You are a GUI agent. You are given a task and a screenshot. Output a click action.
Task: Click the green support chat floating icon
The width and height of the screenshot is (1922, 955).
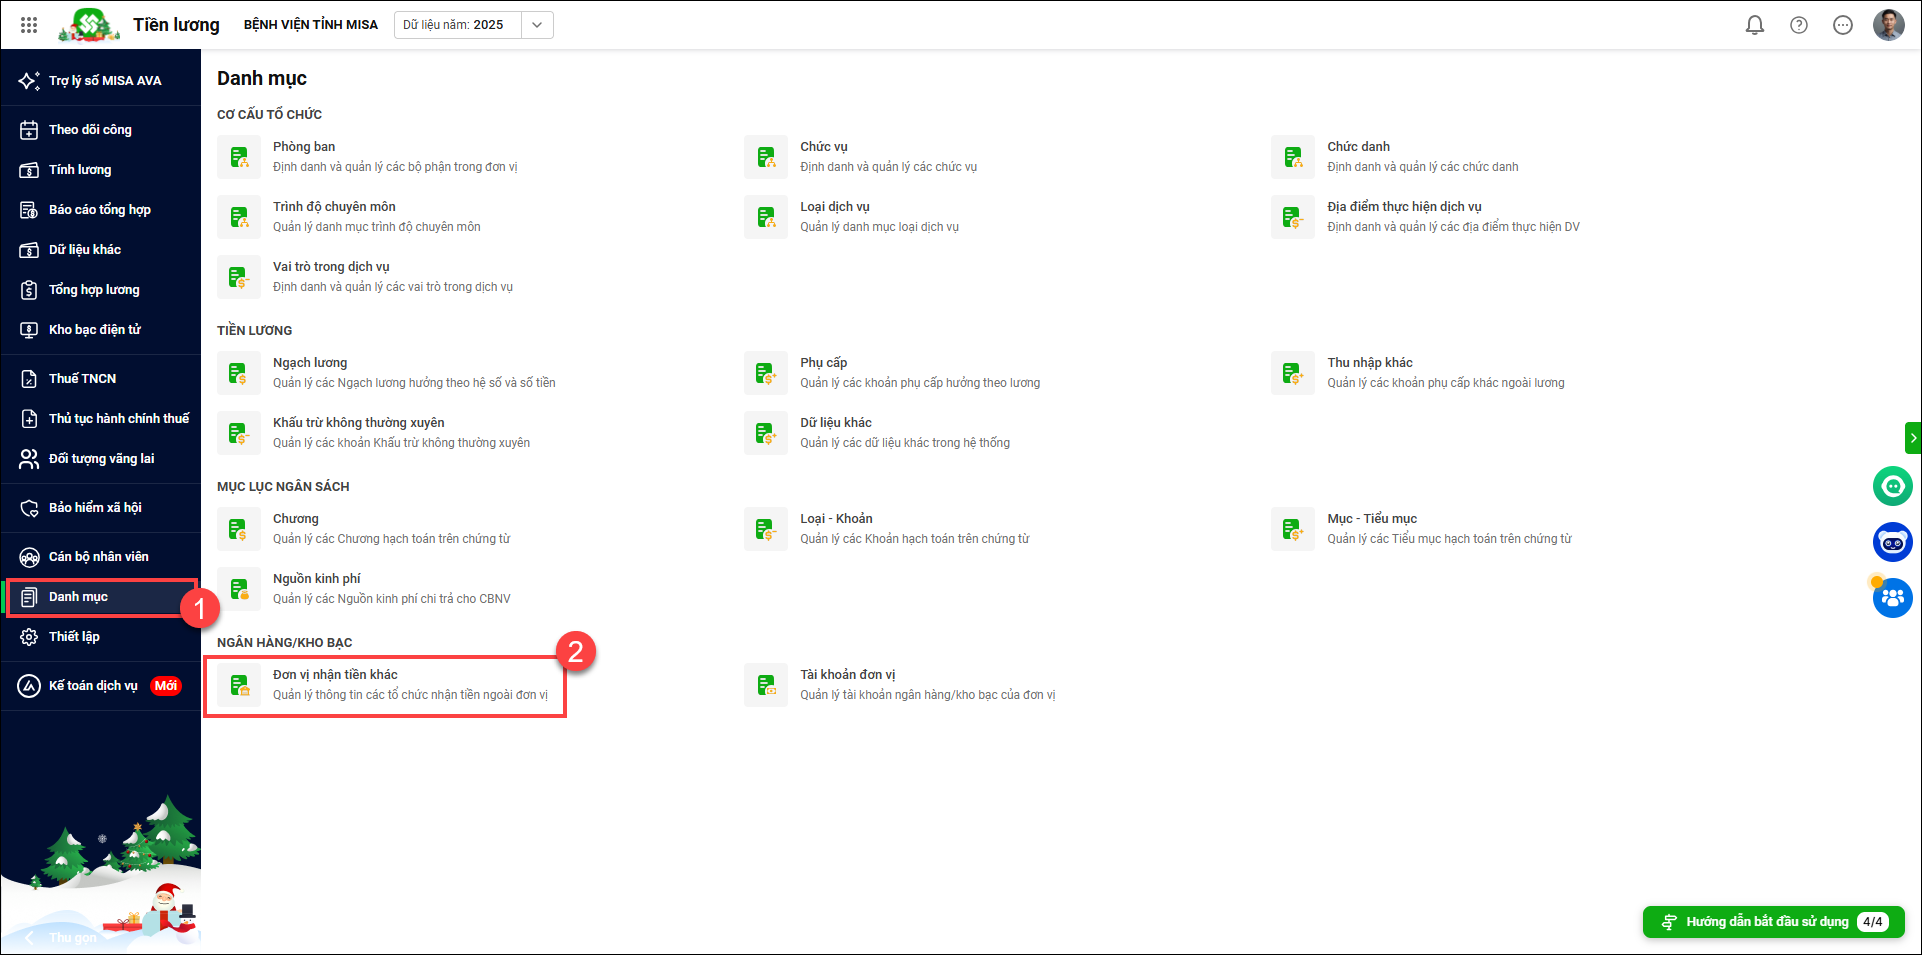[1892, 487]
